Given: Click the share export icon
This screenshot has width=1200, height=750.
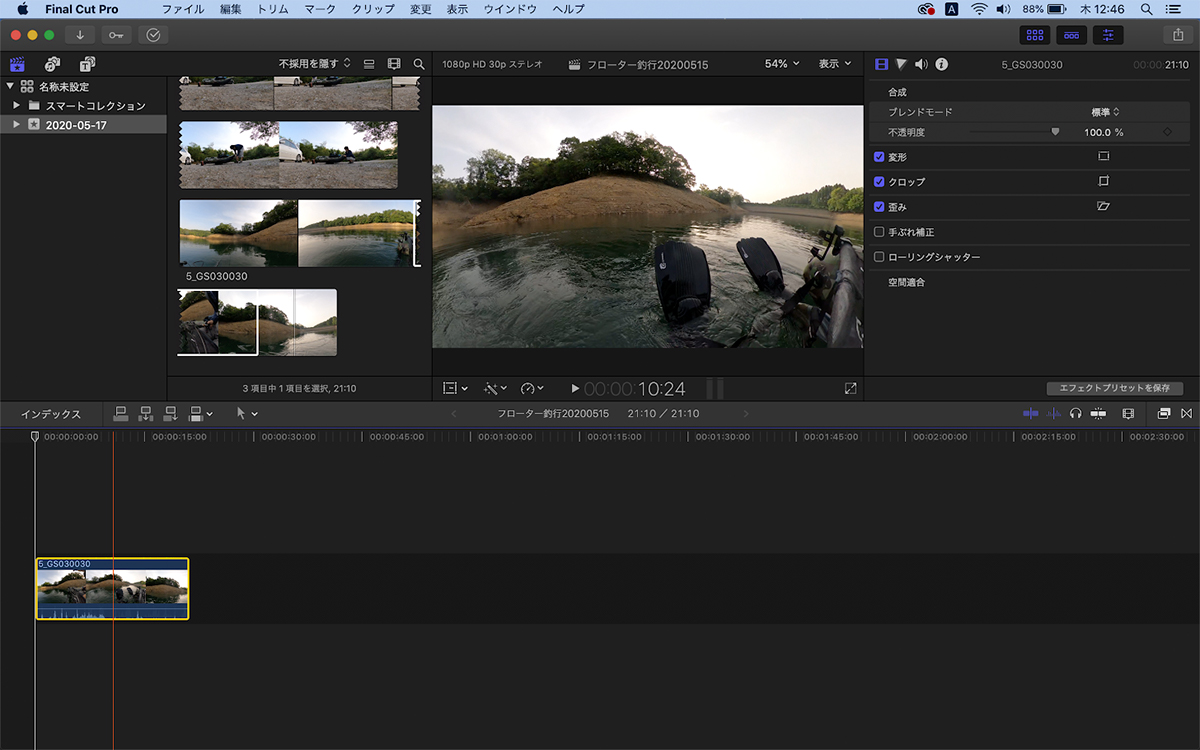Looking at the screenshot, I should [1176, 35].
